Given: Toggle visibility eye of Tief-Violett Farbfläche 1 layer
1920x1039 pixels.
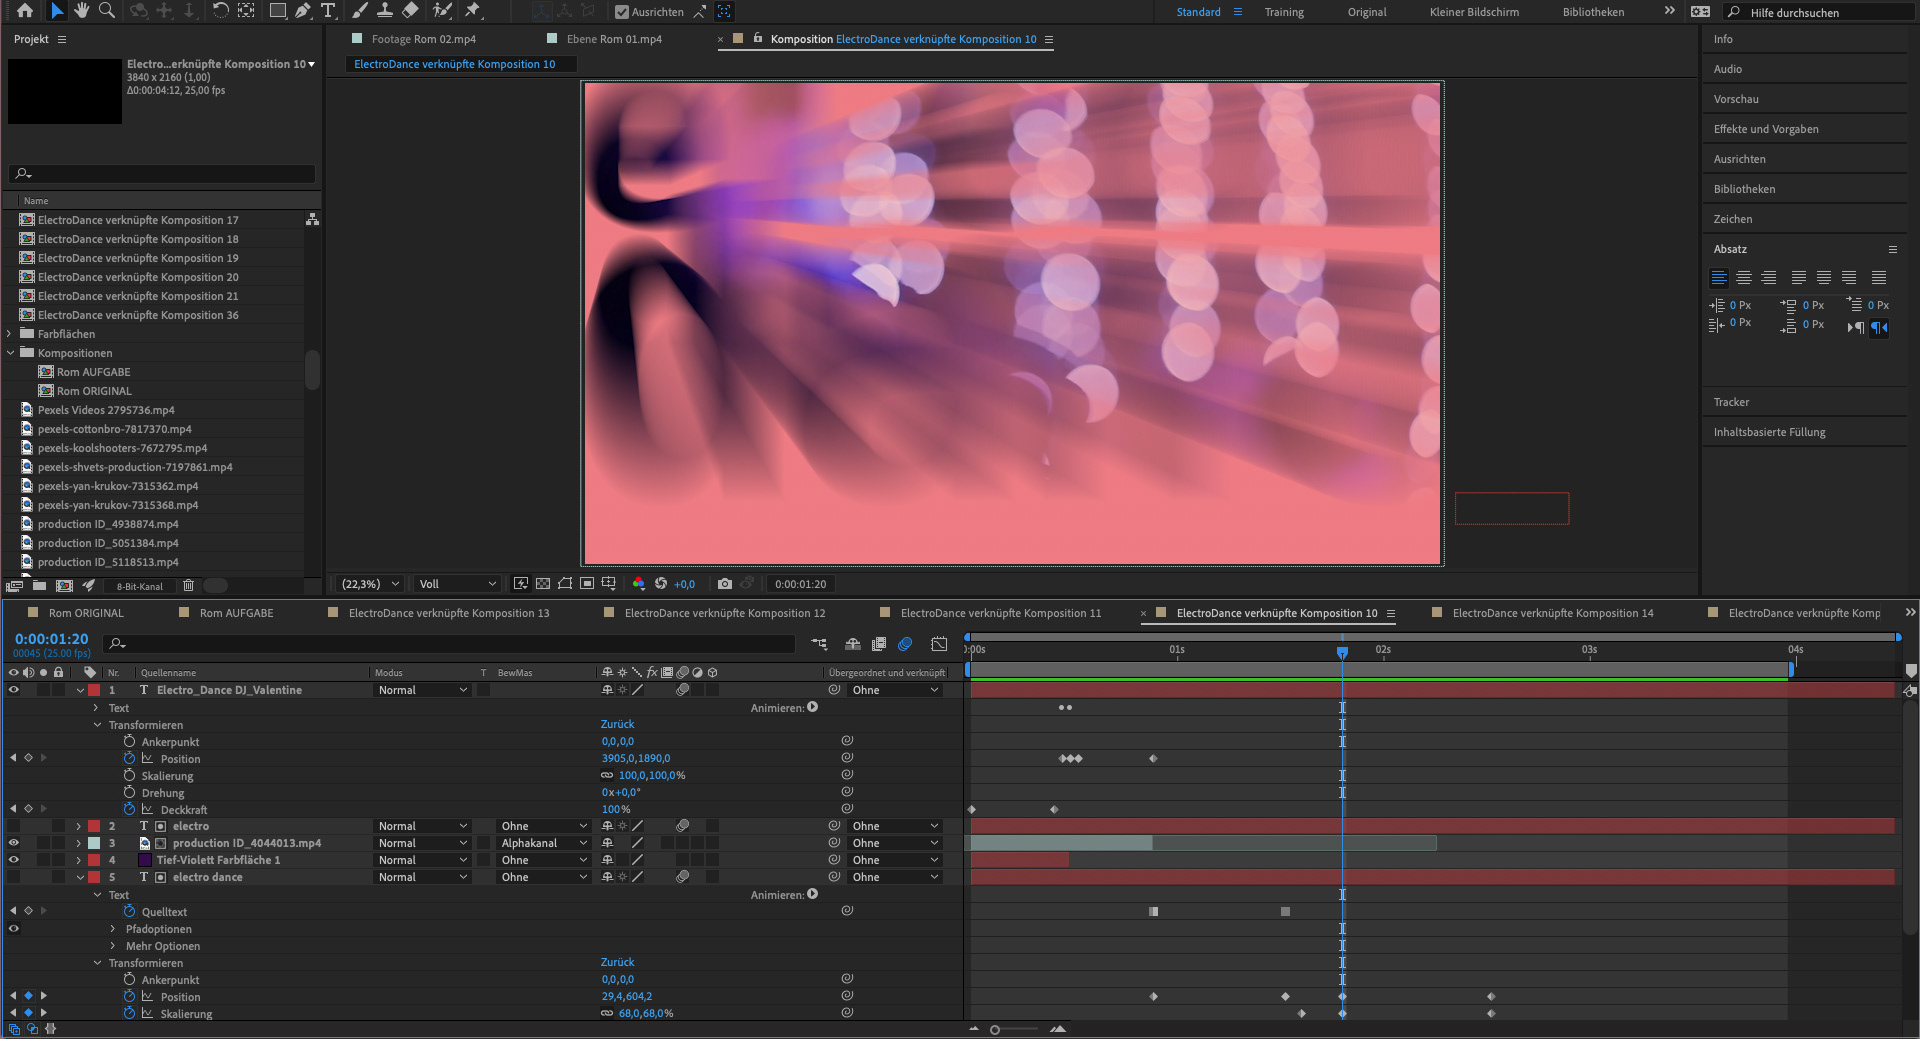Looking at the screenshot, I should (x=14, y=860).
